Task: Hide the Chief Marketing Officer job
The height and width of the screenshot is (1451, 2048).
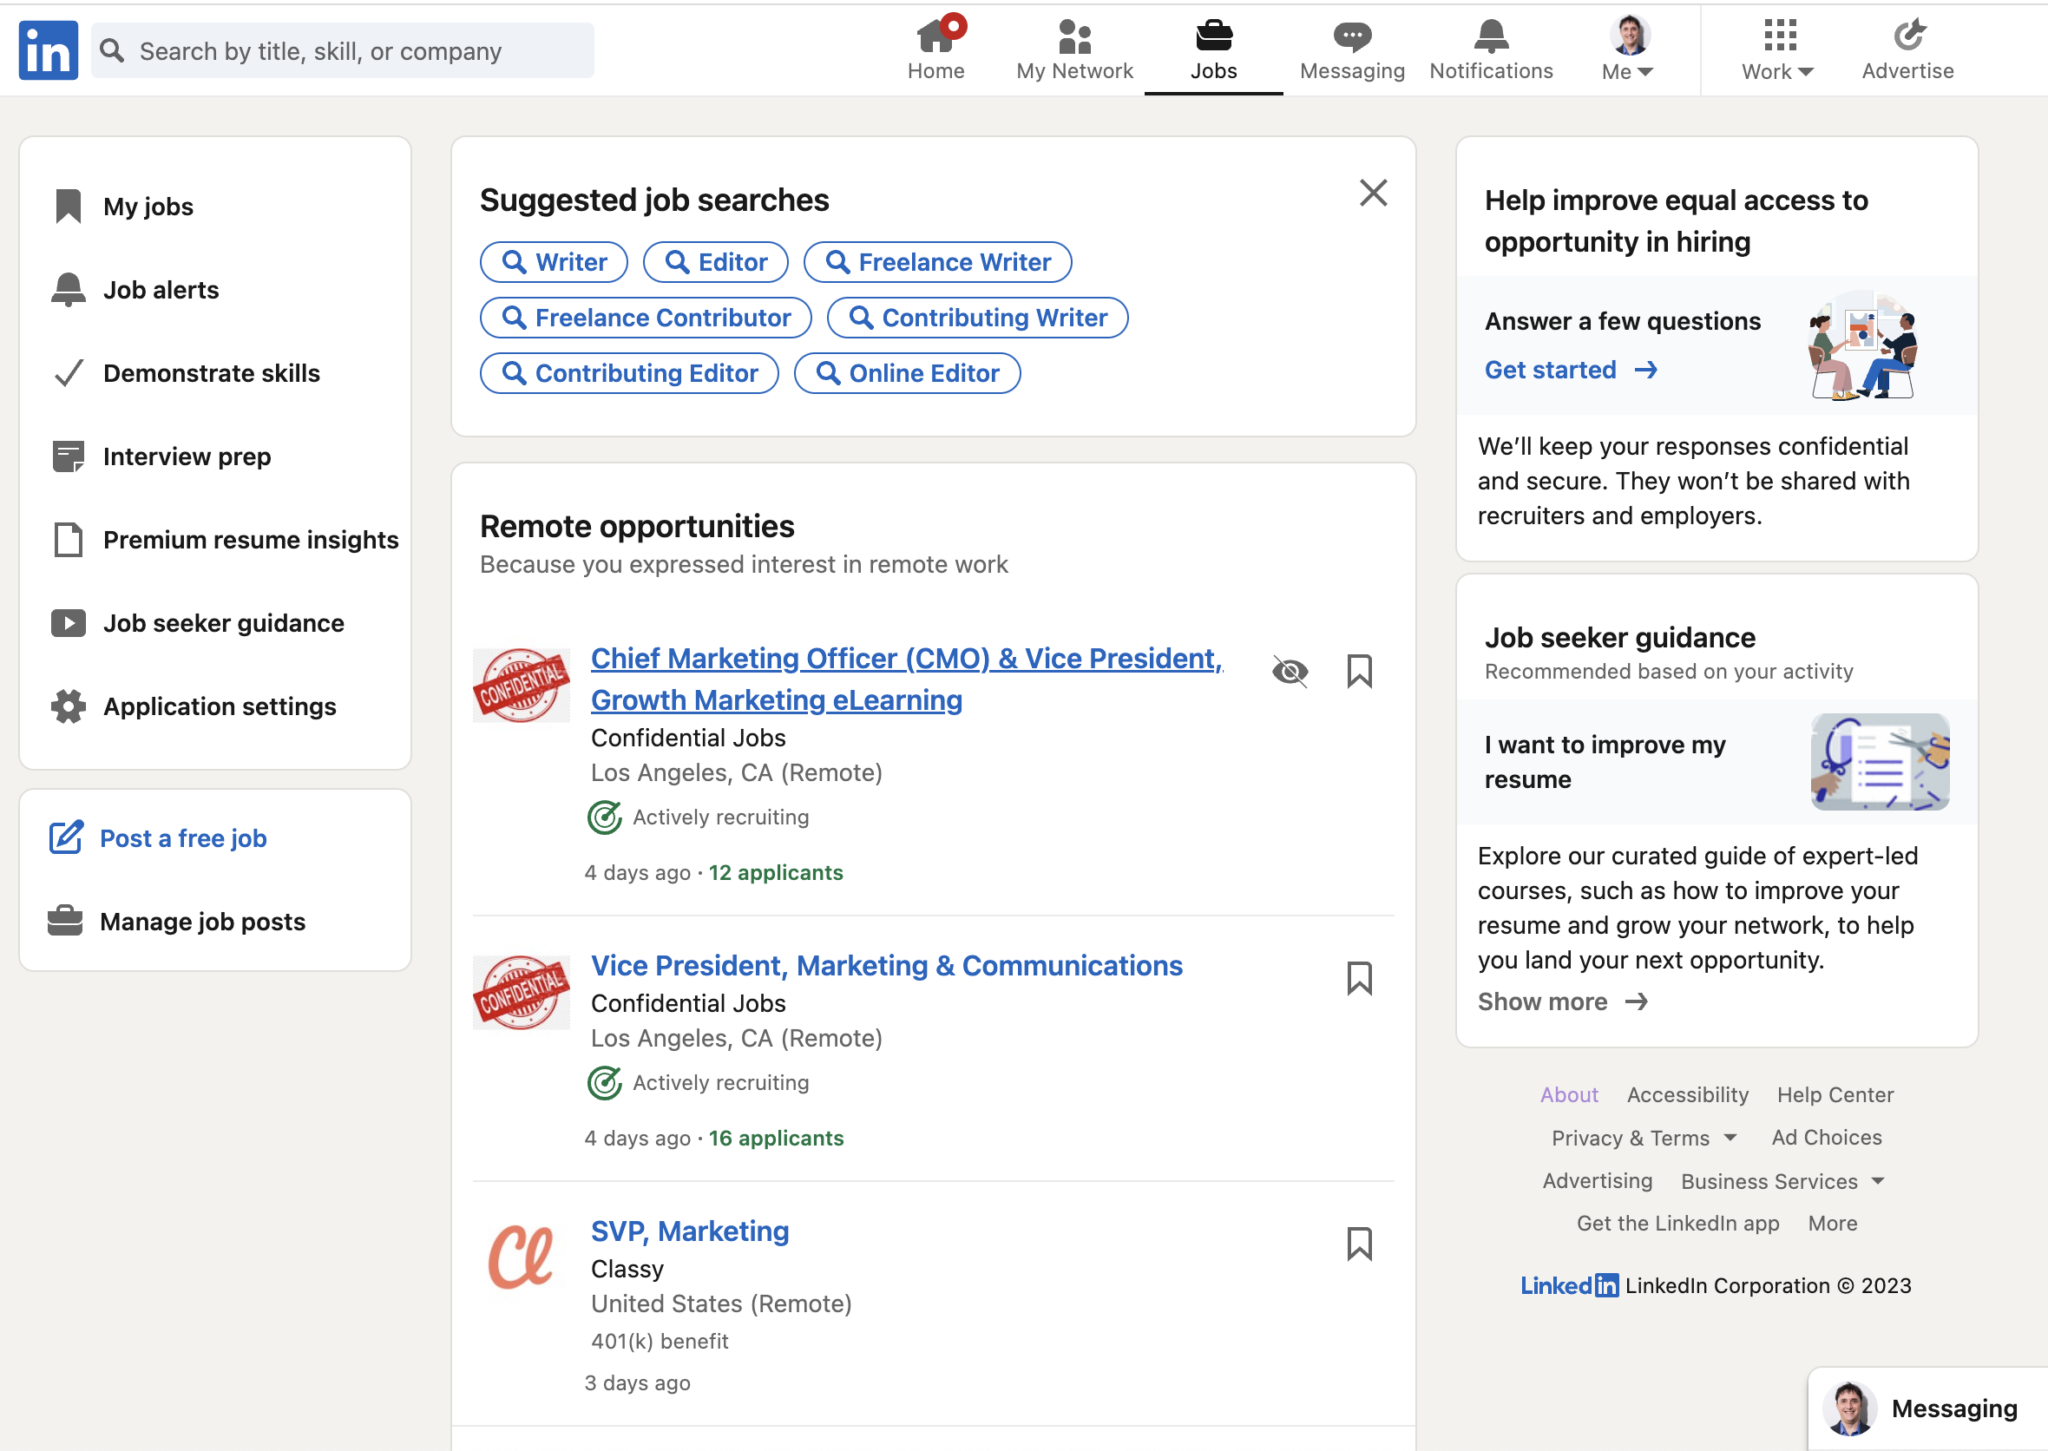Action: coord(1289,671)
